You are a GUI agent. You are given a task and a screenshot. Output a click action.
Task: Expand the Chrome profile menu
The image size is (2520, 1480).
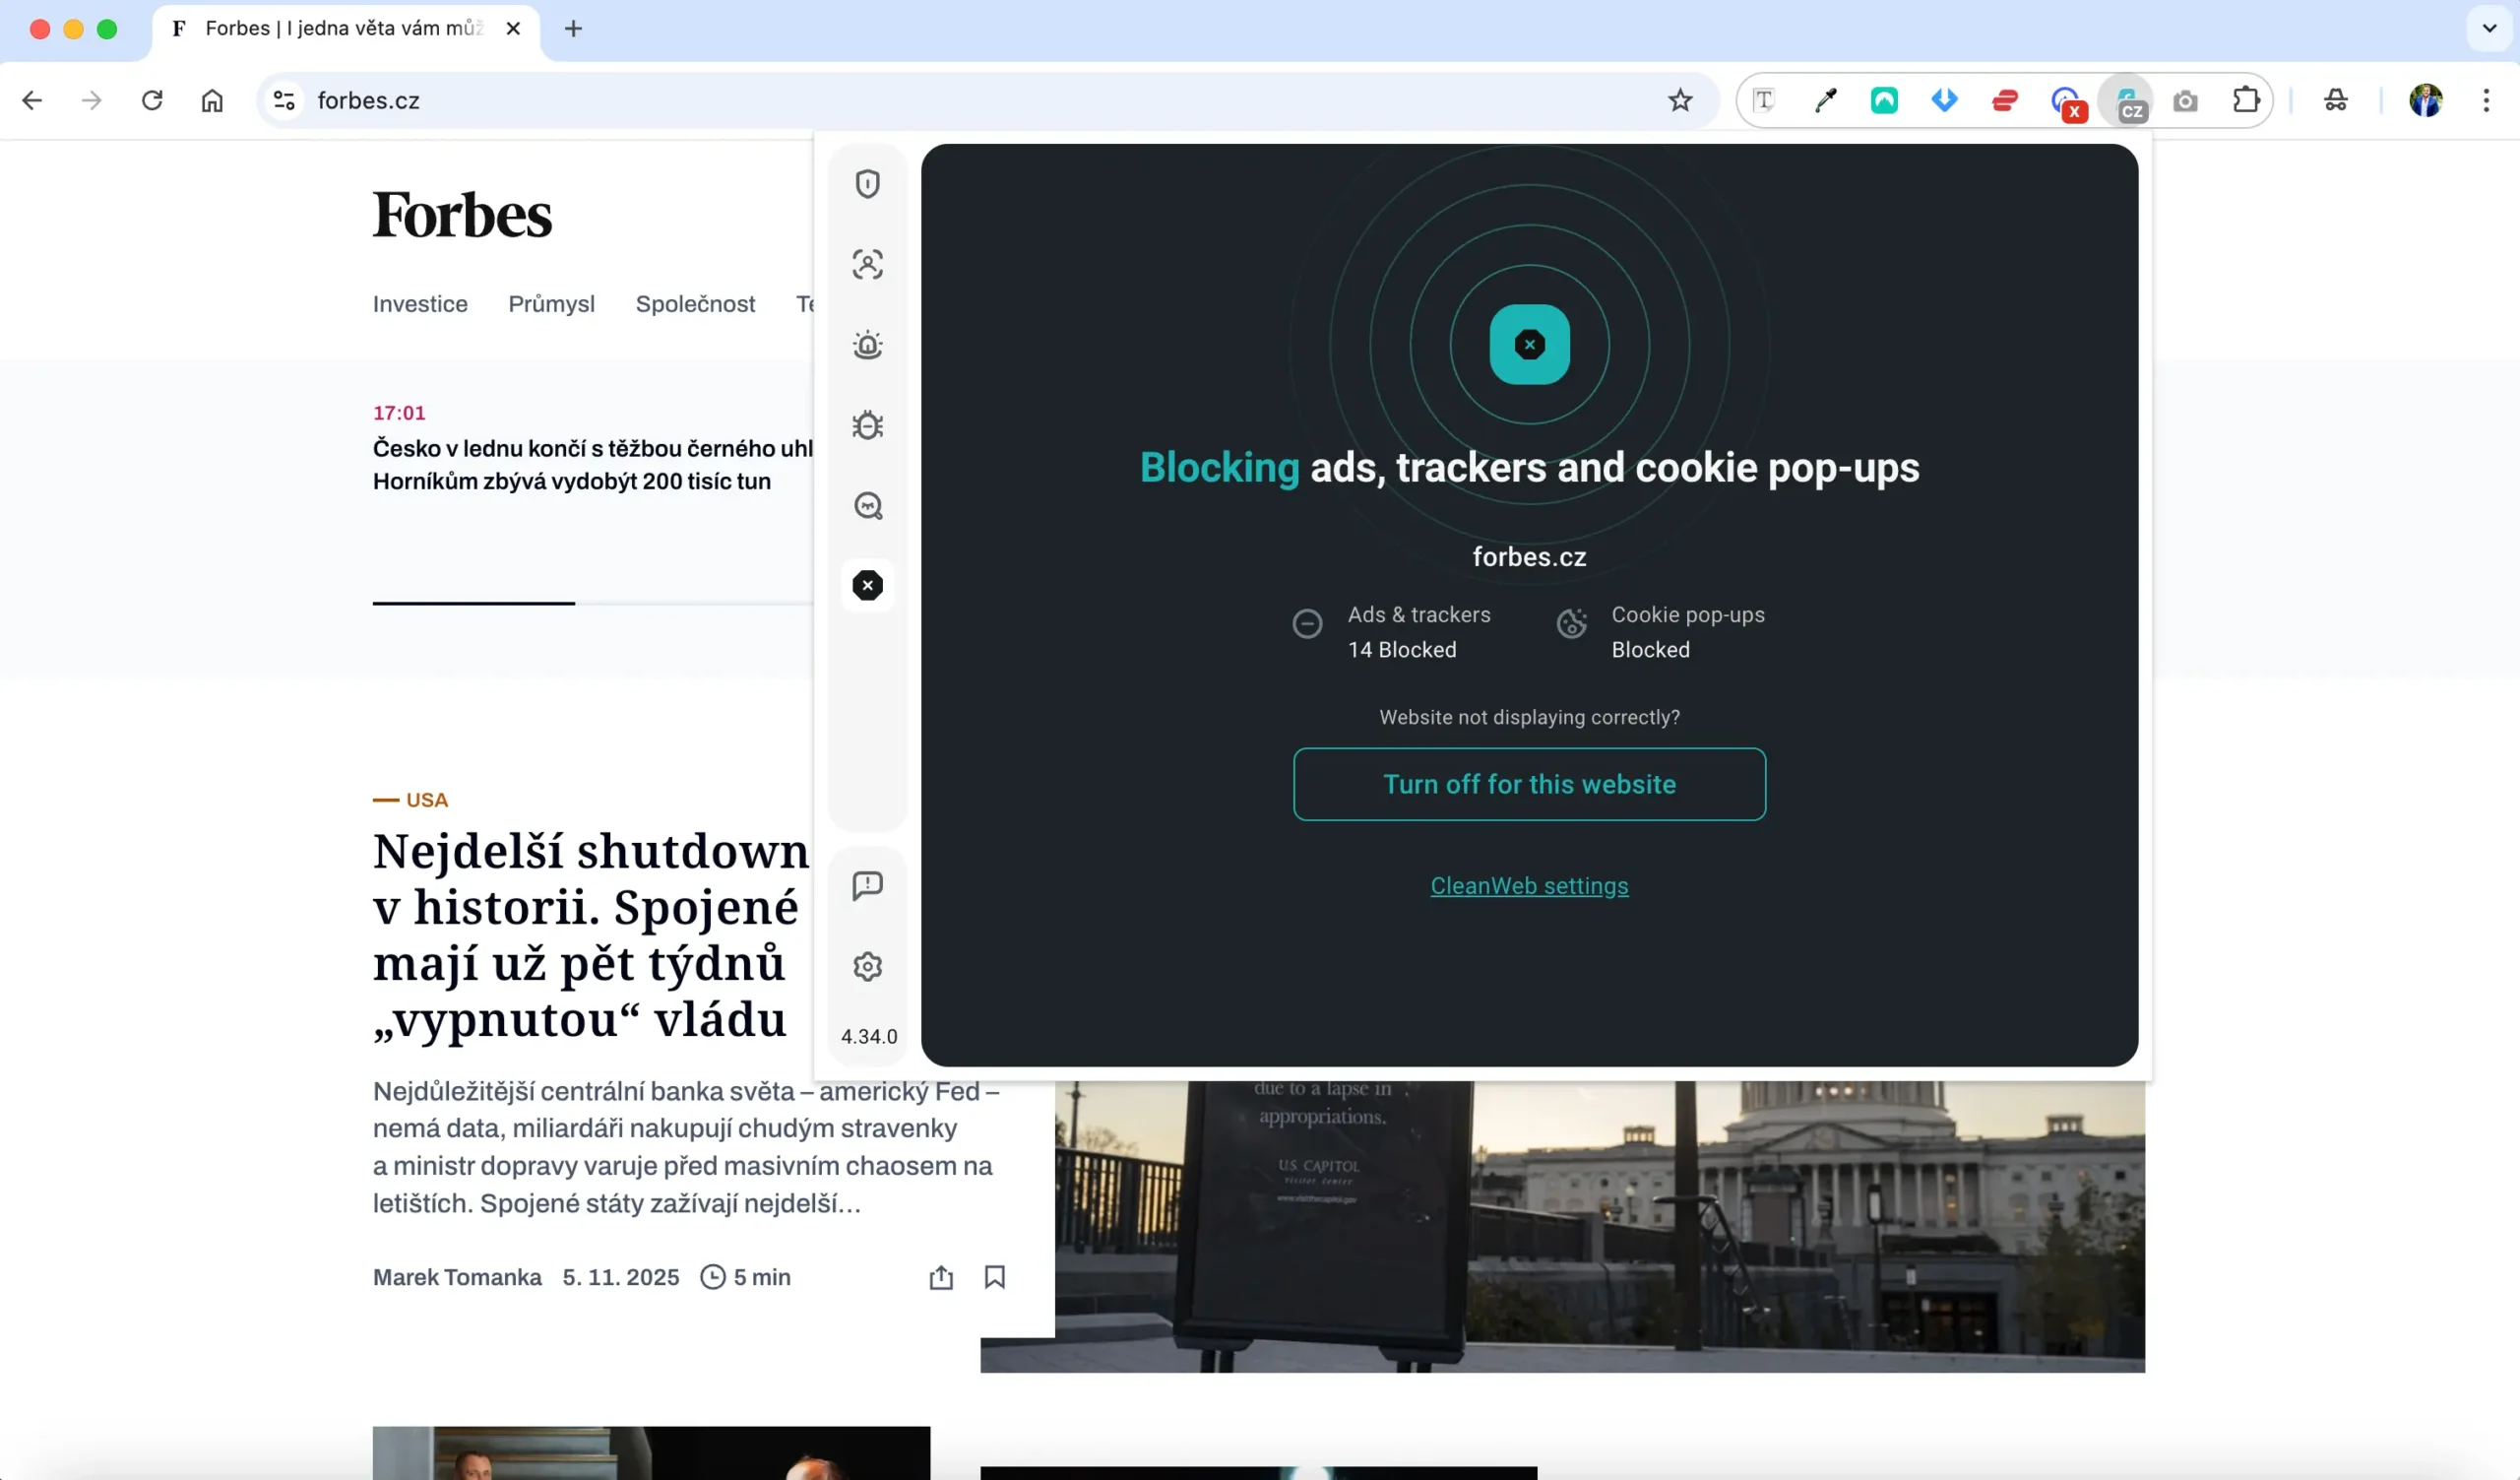coord(2425,100)
